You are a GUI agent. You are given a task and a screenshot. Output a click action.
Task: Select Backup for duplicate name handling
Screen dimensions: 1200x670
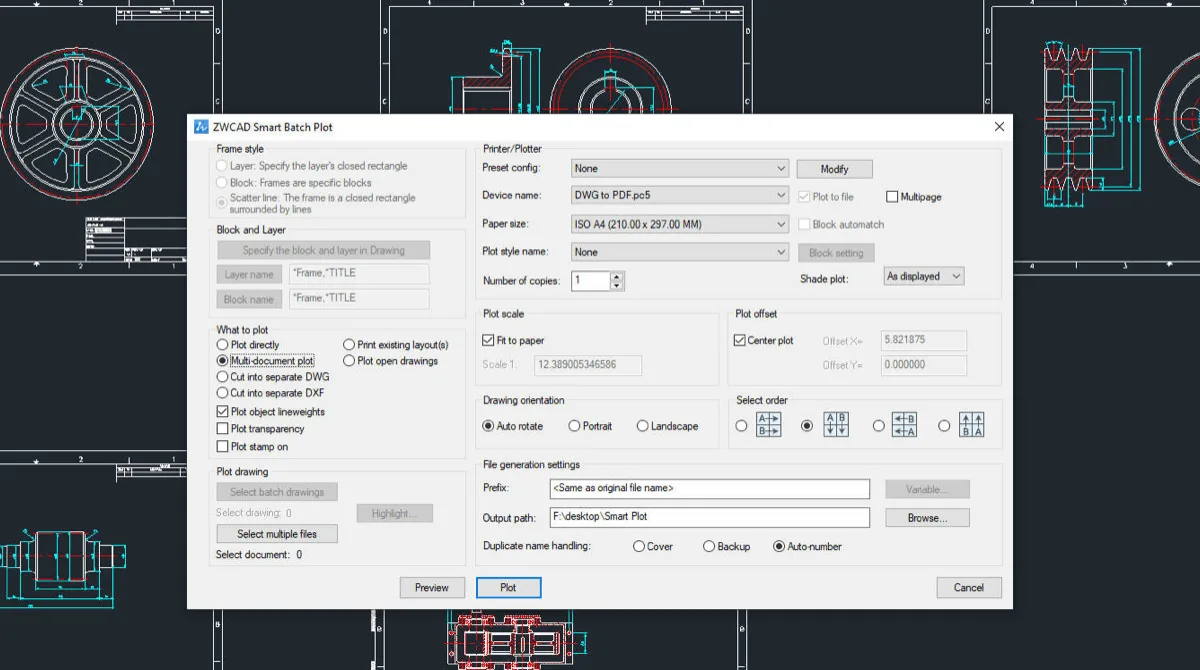tap(709, 547)
